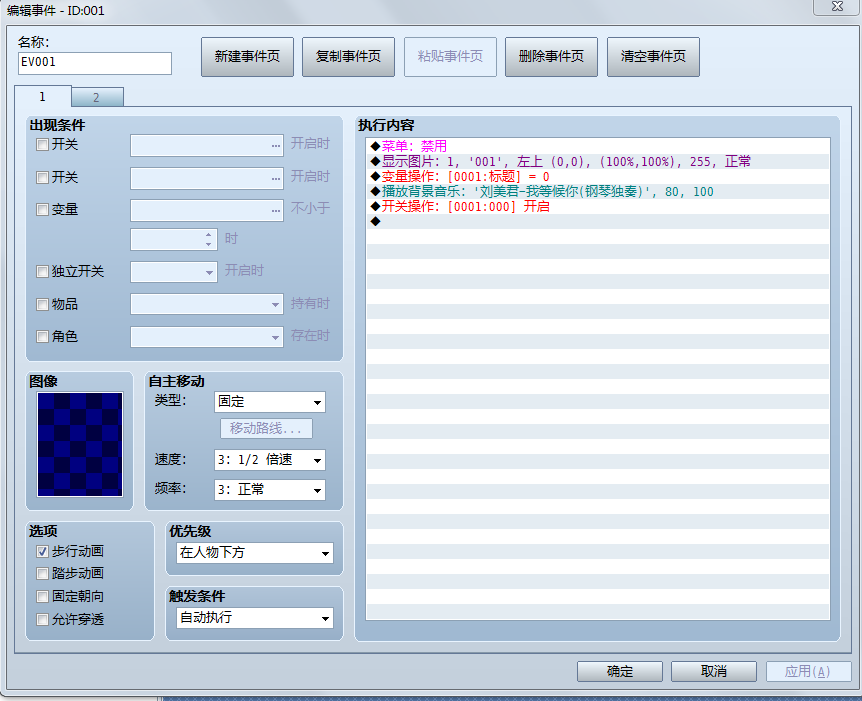Click the 删除事件页 button
The image size is (862, 701).
point(551,57)
